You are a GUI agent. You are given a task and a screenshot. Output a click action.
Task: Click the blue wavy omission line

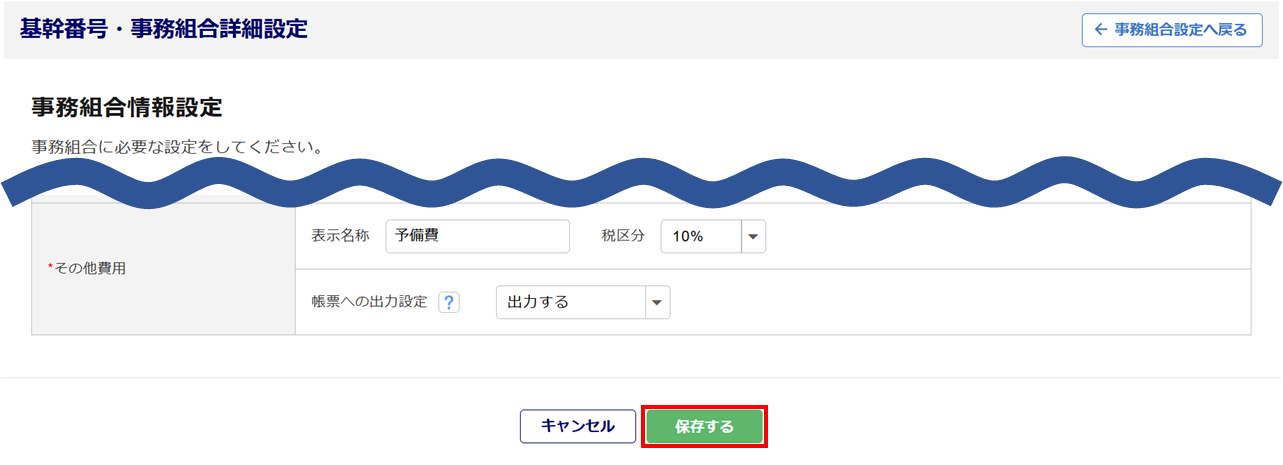point(640,182)
